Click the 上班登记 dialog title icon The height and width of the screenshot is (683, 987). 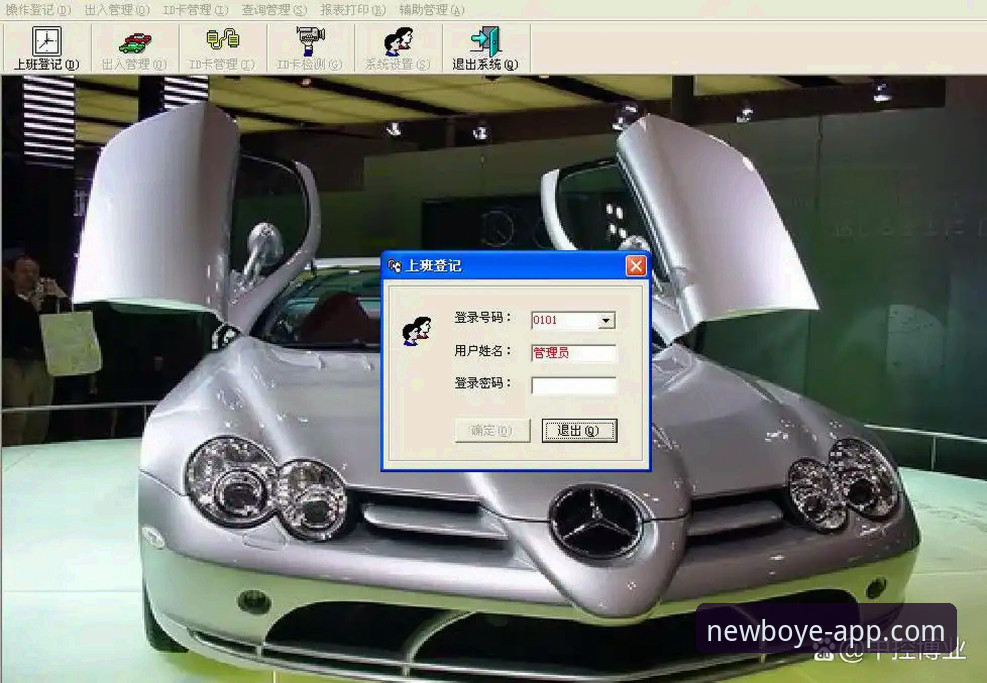[x=395, y=266]
